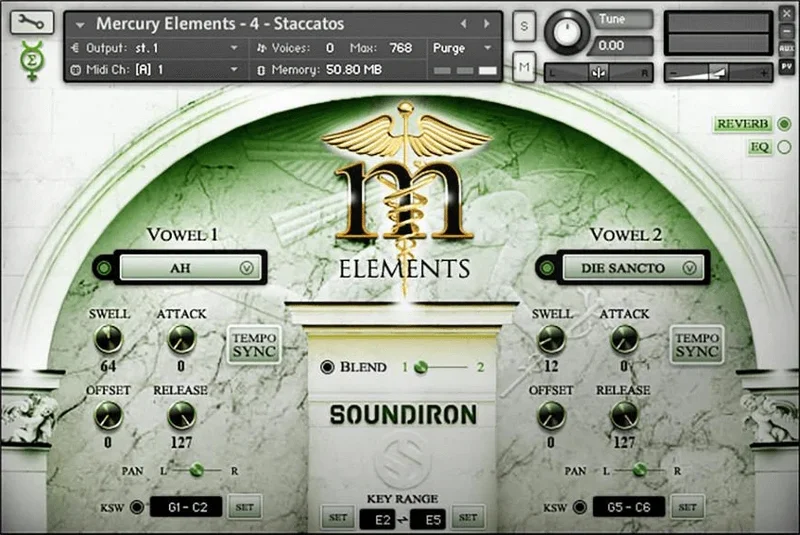Click the Soundiron S emblem logo
This screenshot has height=535, width=800.
pos(403,462)
